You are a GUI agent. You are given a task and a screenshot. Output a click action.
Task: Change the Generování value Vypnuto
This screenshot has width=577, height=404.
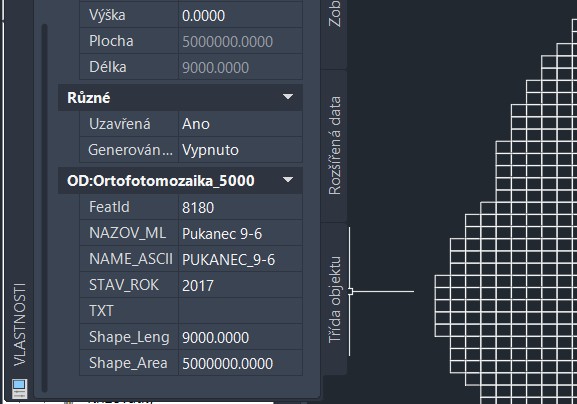point(240,150)
